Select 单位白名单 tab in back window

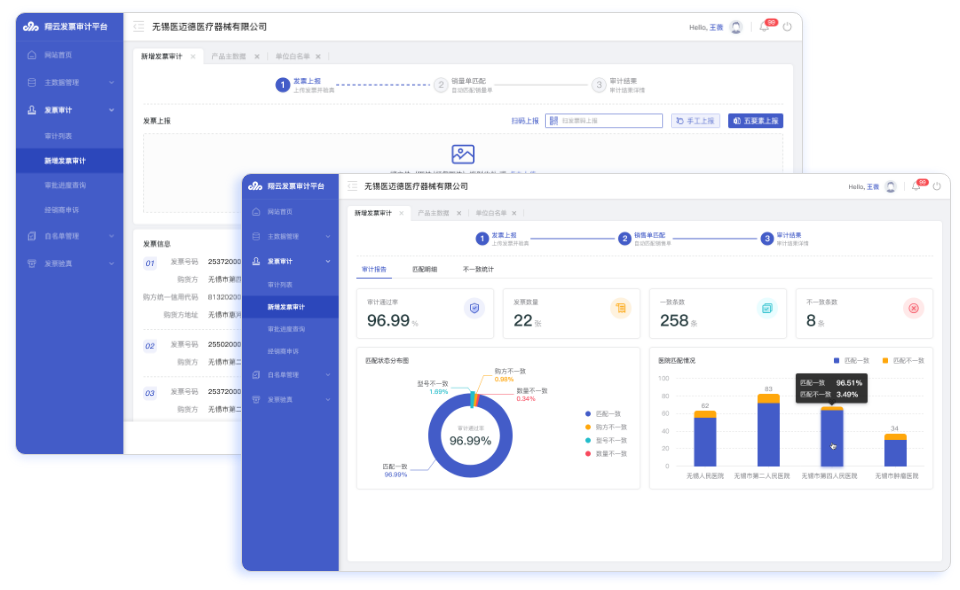point(292,56)
